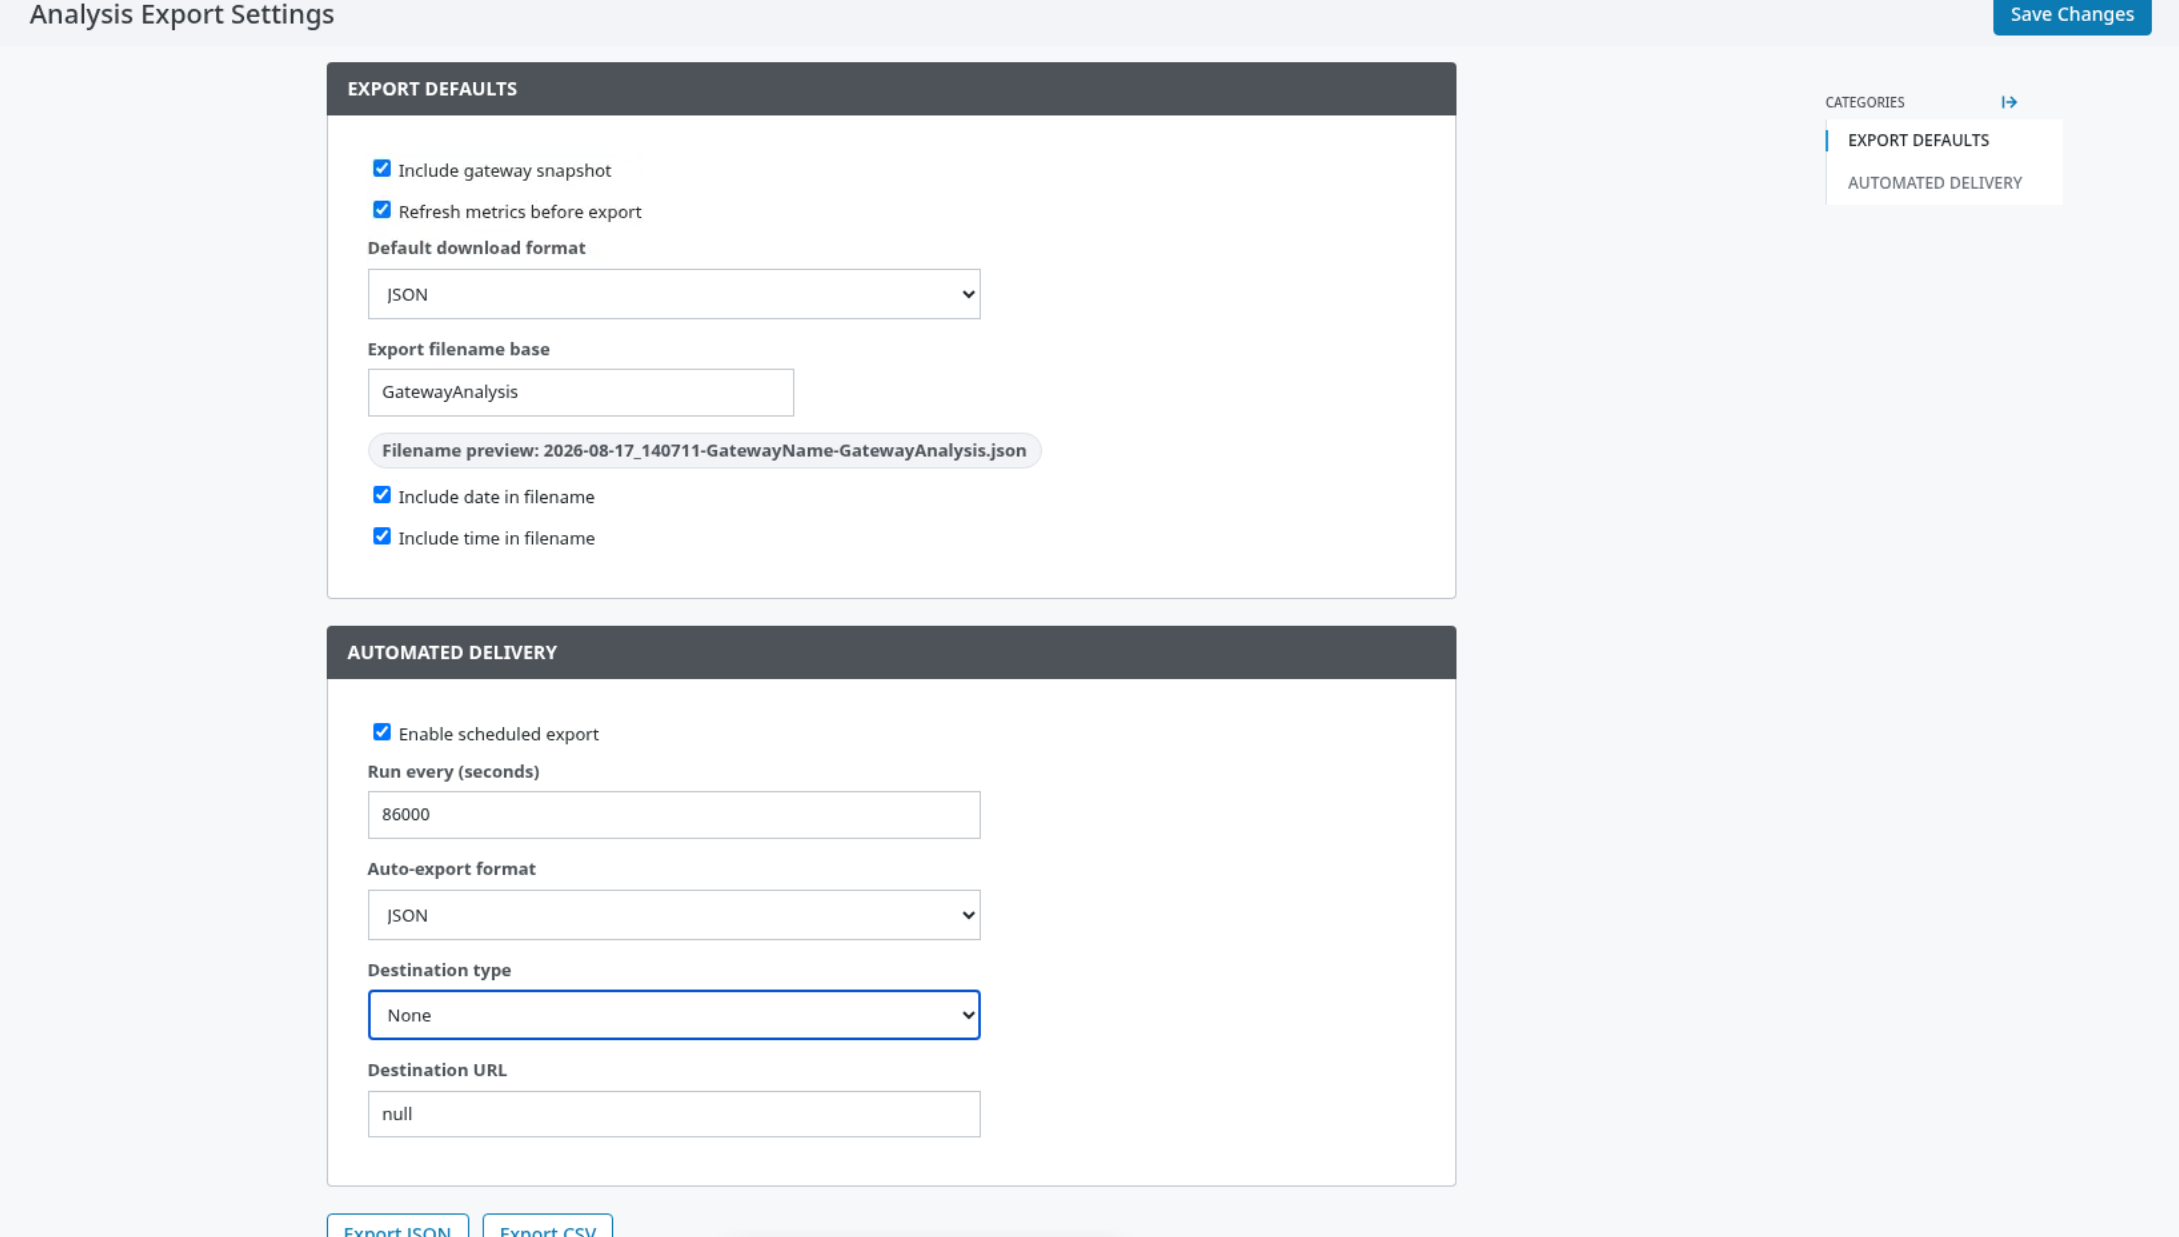The width and height of the screenshot is (2179, 1237).
Task: Disable Include date in filename
Action: click(381, 495)
